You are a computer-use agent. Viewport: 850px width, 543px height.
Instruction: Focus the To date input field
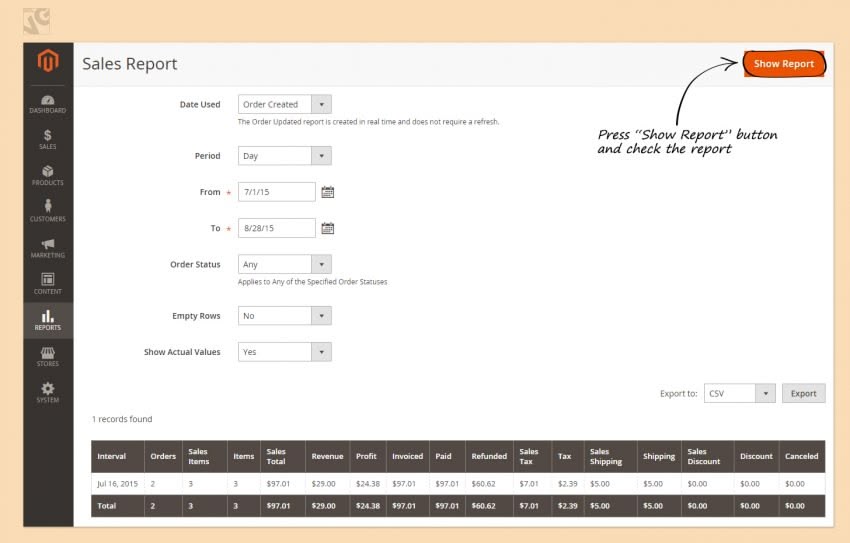(x=276, y=228)
